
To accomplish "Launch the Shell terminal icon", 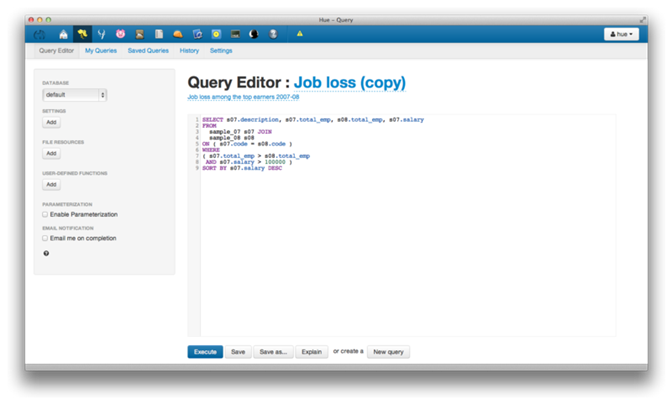I will [235, 34].
